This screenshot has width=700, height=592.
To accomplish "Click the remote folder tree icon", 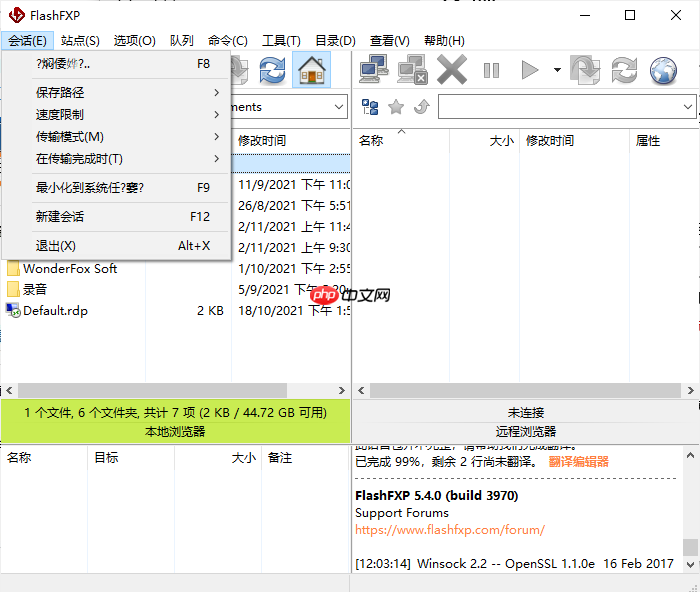I will [x=370, y=107].
